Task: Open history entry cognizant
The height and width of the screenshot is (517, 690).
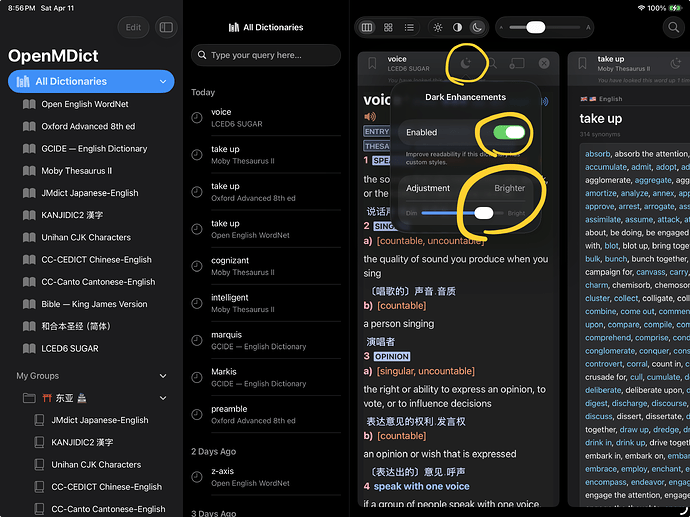Action: [x=266, y=266]
